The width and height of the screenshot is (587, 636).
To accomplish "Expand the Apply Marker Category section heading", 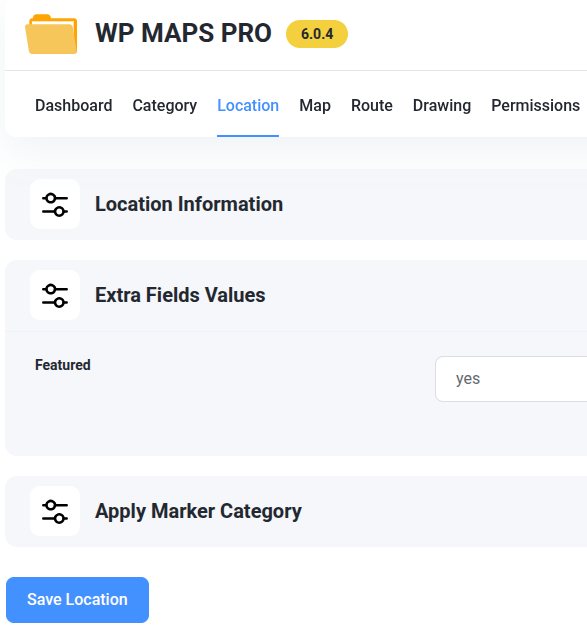I will tap(198, 511).
